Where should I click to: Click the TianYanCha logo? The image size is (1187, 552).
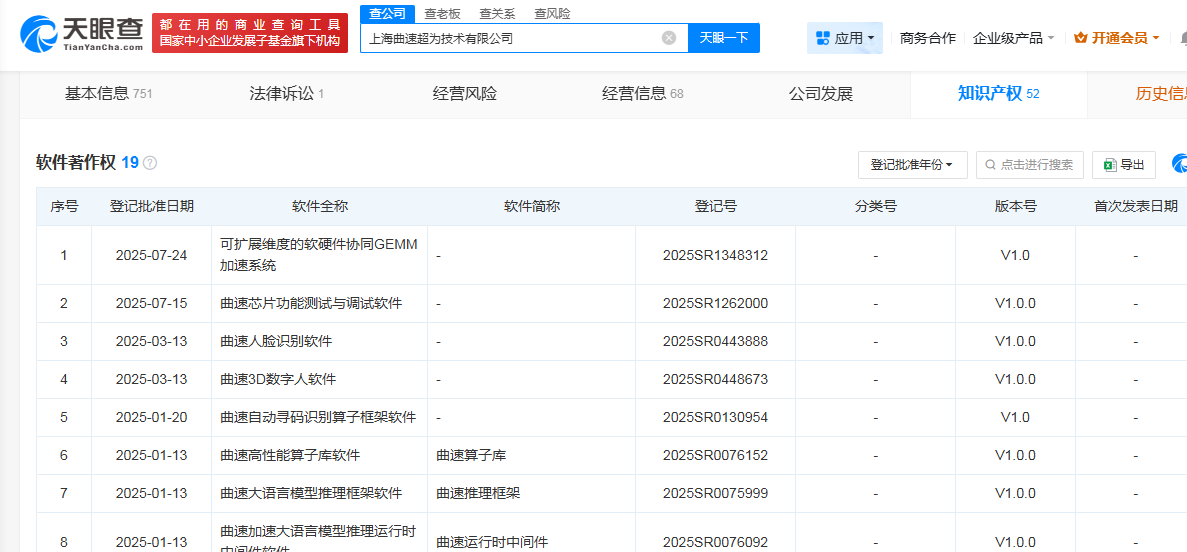pyautogui.click(x=81, y=33)
